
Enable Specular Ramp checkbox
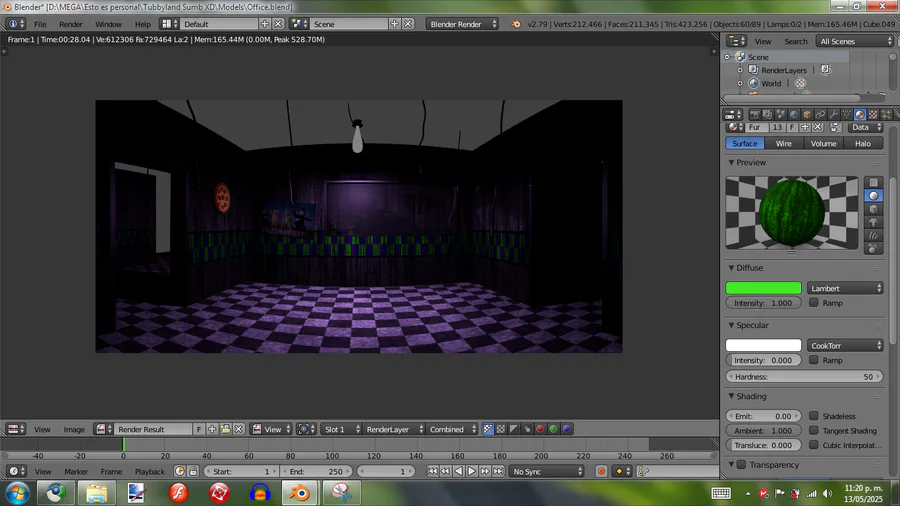pos(813,360)
